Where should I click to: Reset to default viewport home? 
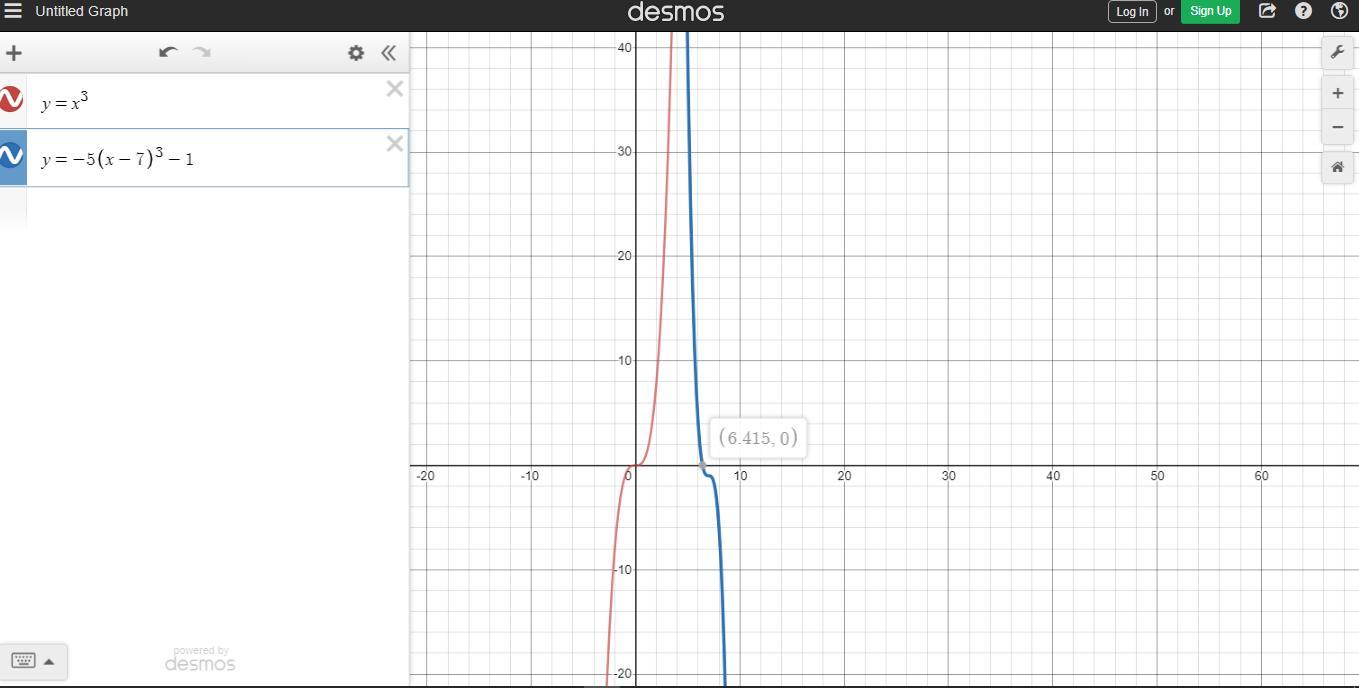coord(1338,167)
